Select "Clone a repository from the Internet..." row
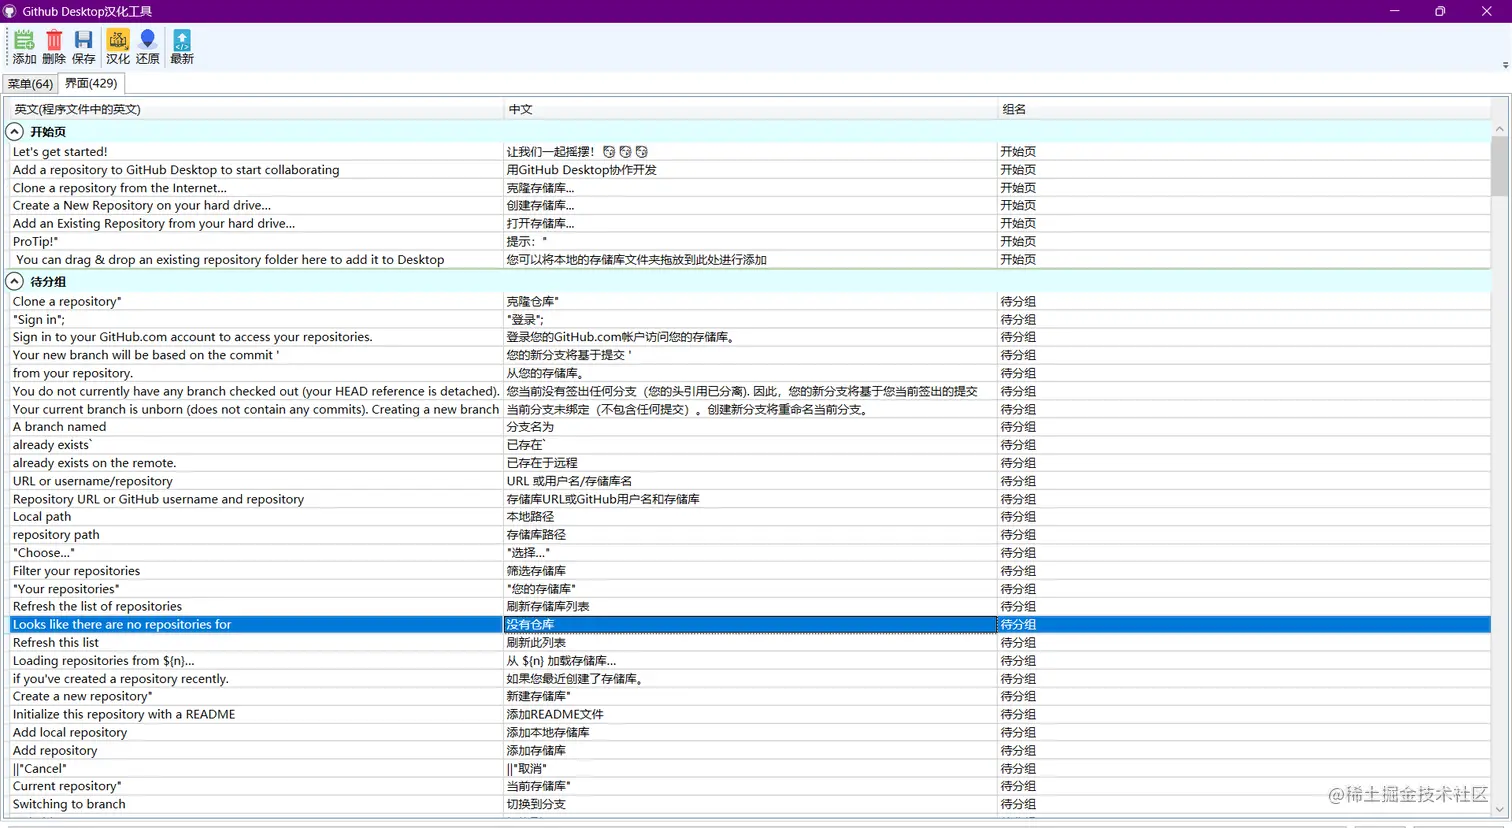The image size is (1512, 828). (750, 188)
